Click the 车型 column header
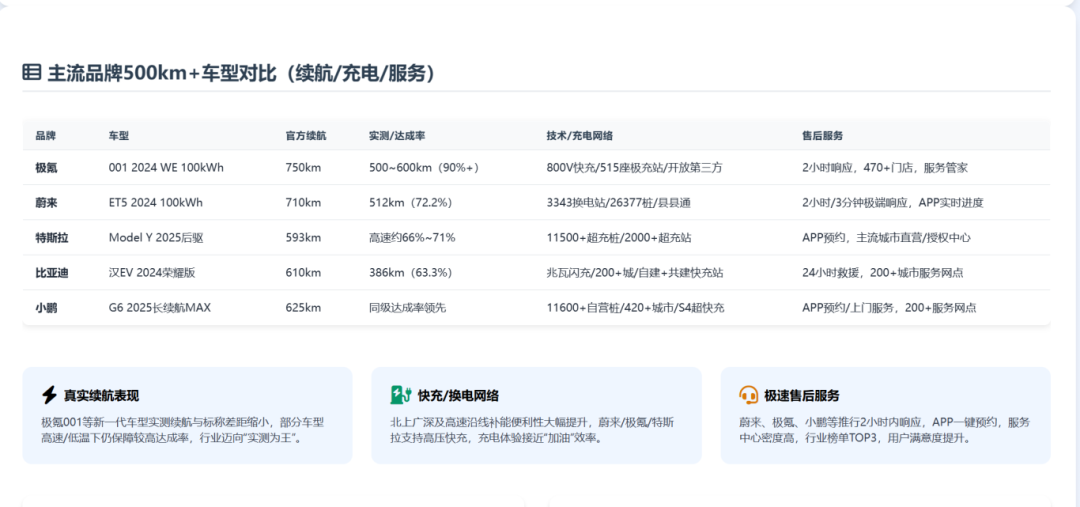This screenshot has height=507, width=1080. (x=118, y=136)
